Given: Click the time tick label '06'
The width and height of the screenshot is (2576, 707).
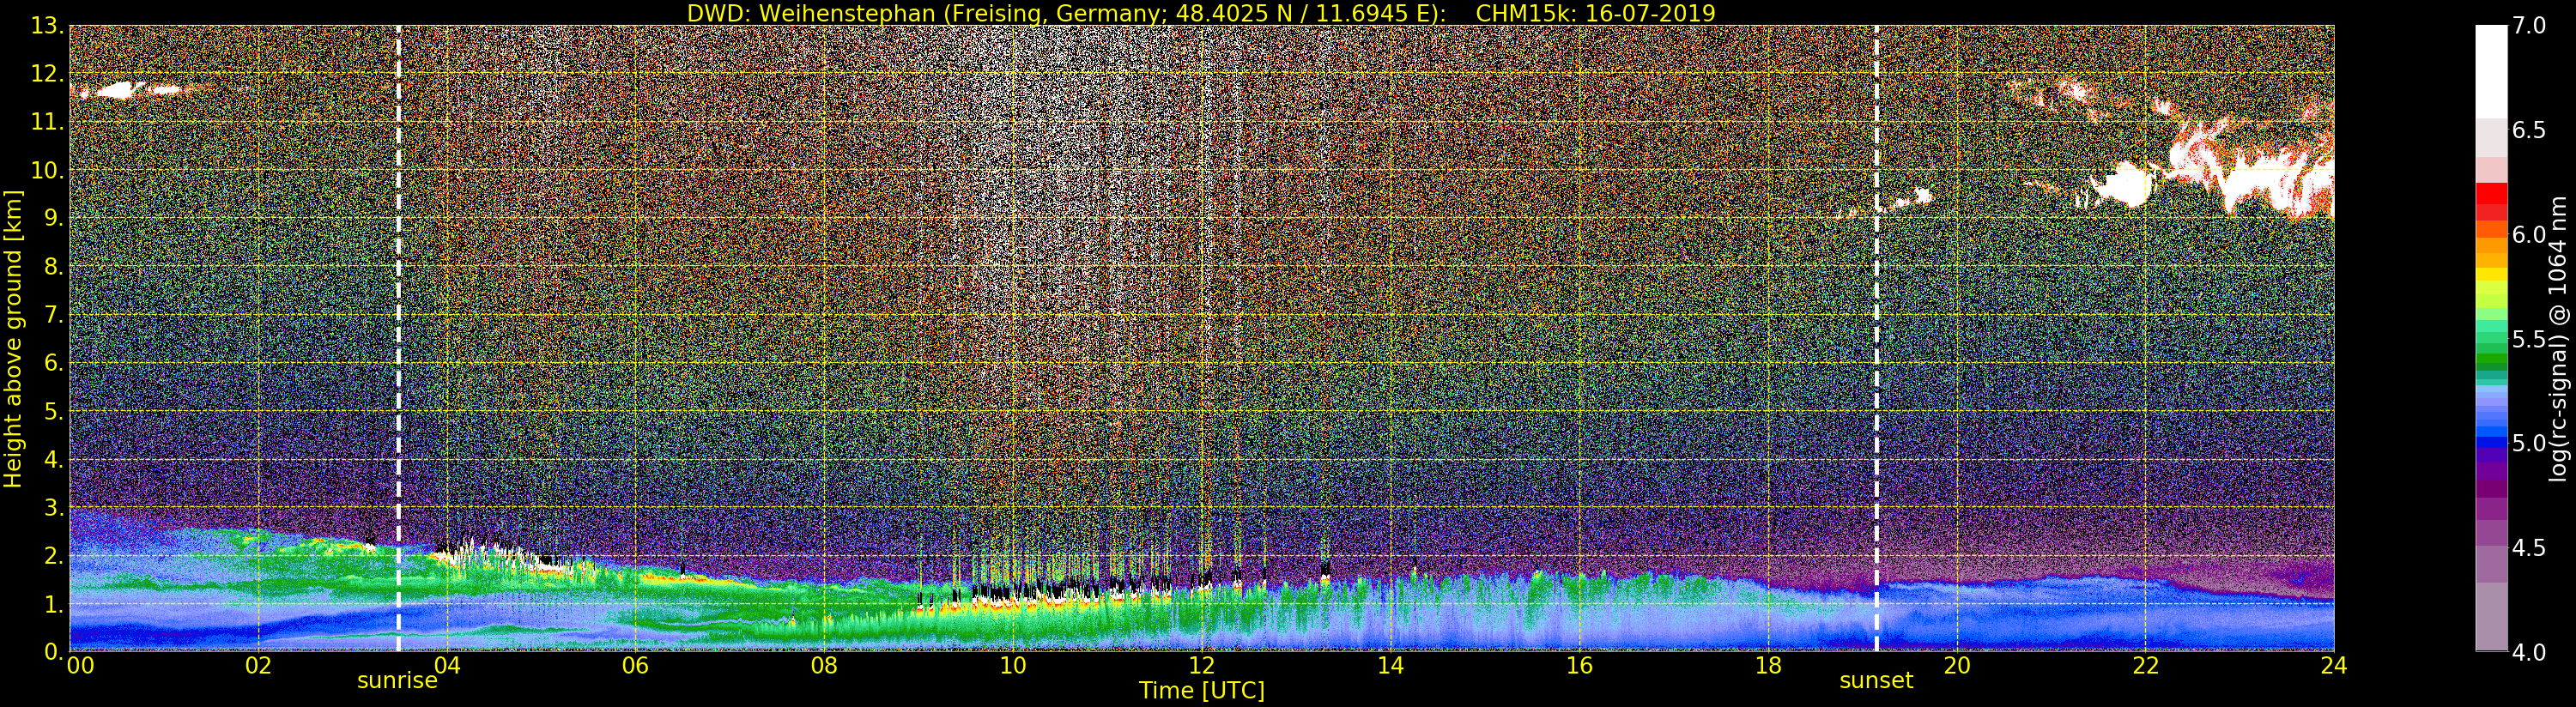Looking at the screenshot, I should (635, 665).
